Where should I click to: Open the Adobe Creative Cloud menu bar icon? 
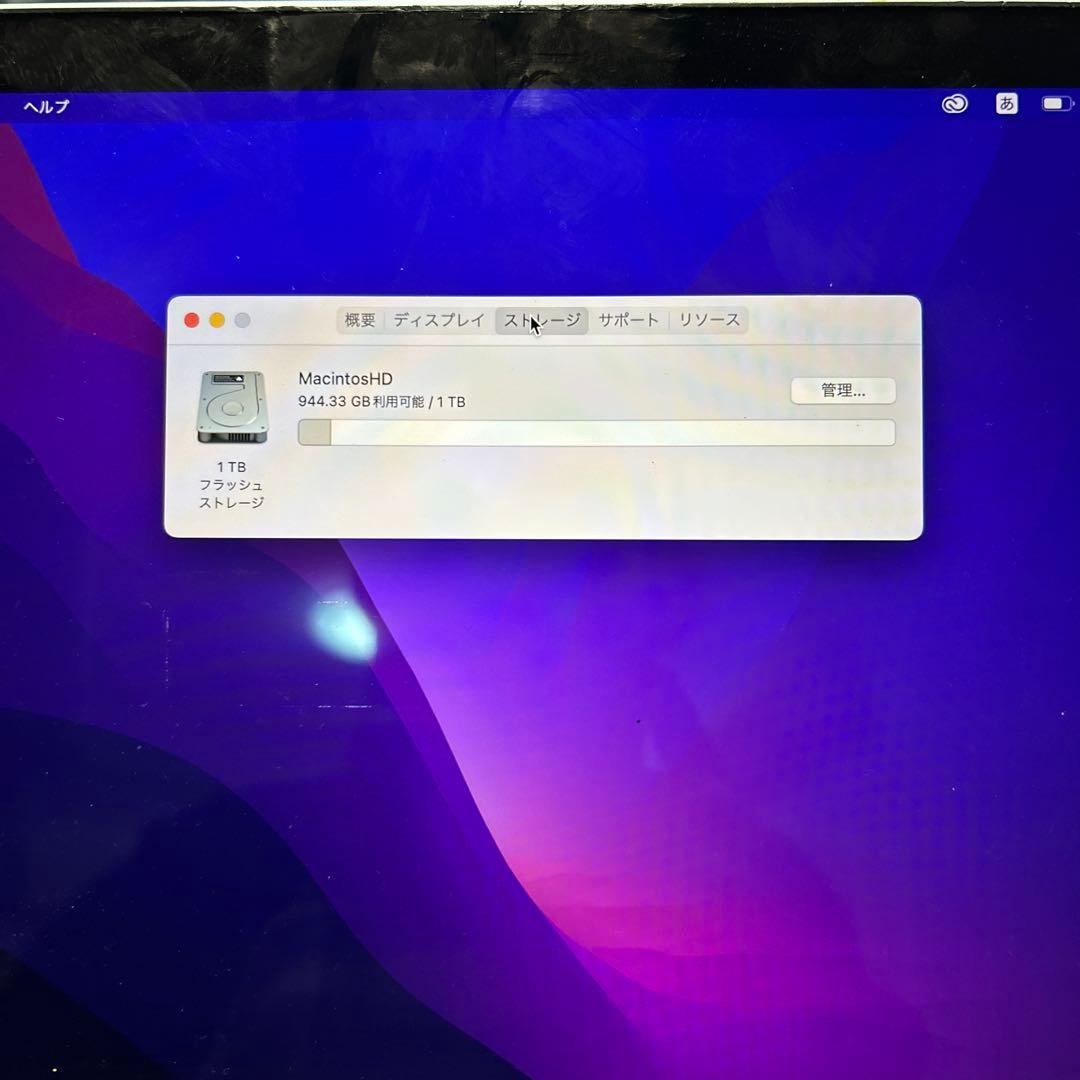(957, 103)
